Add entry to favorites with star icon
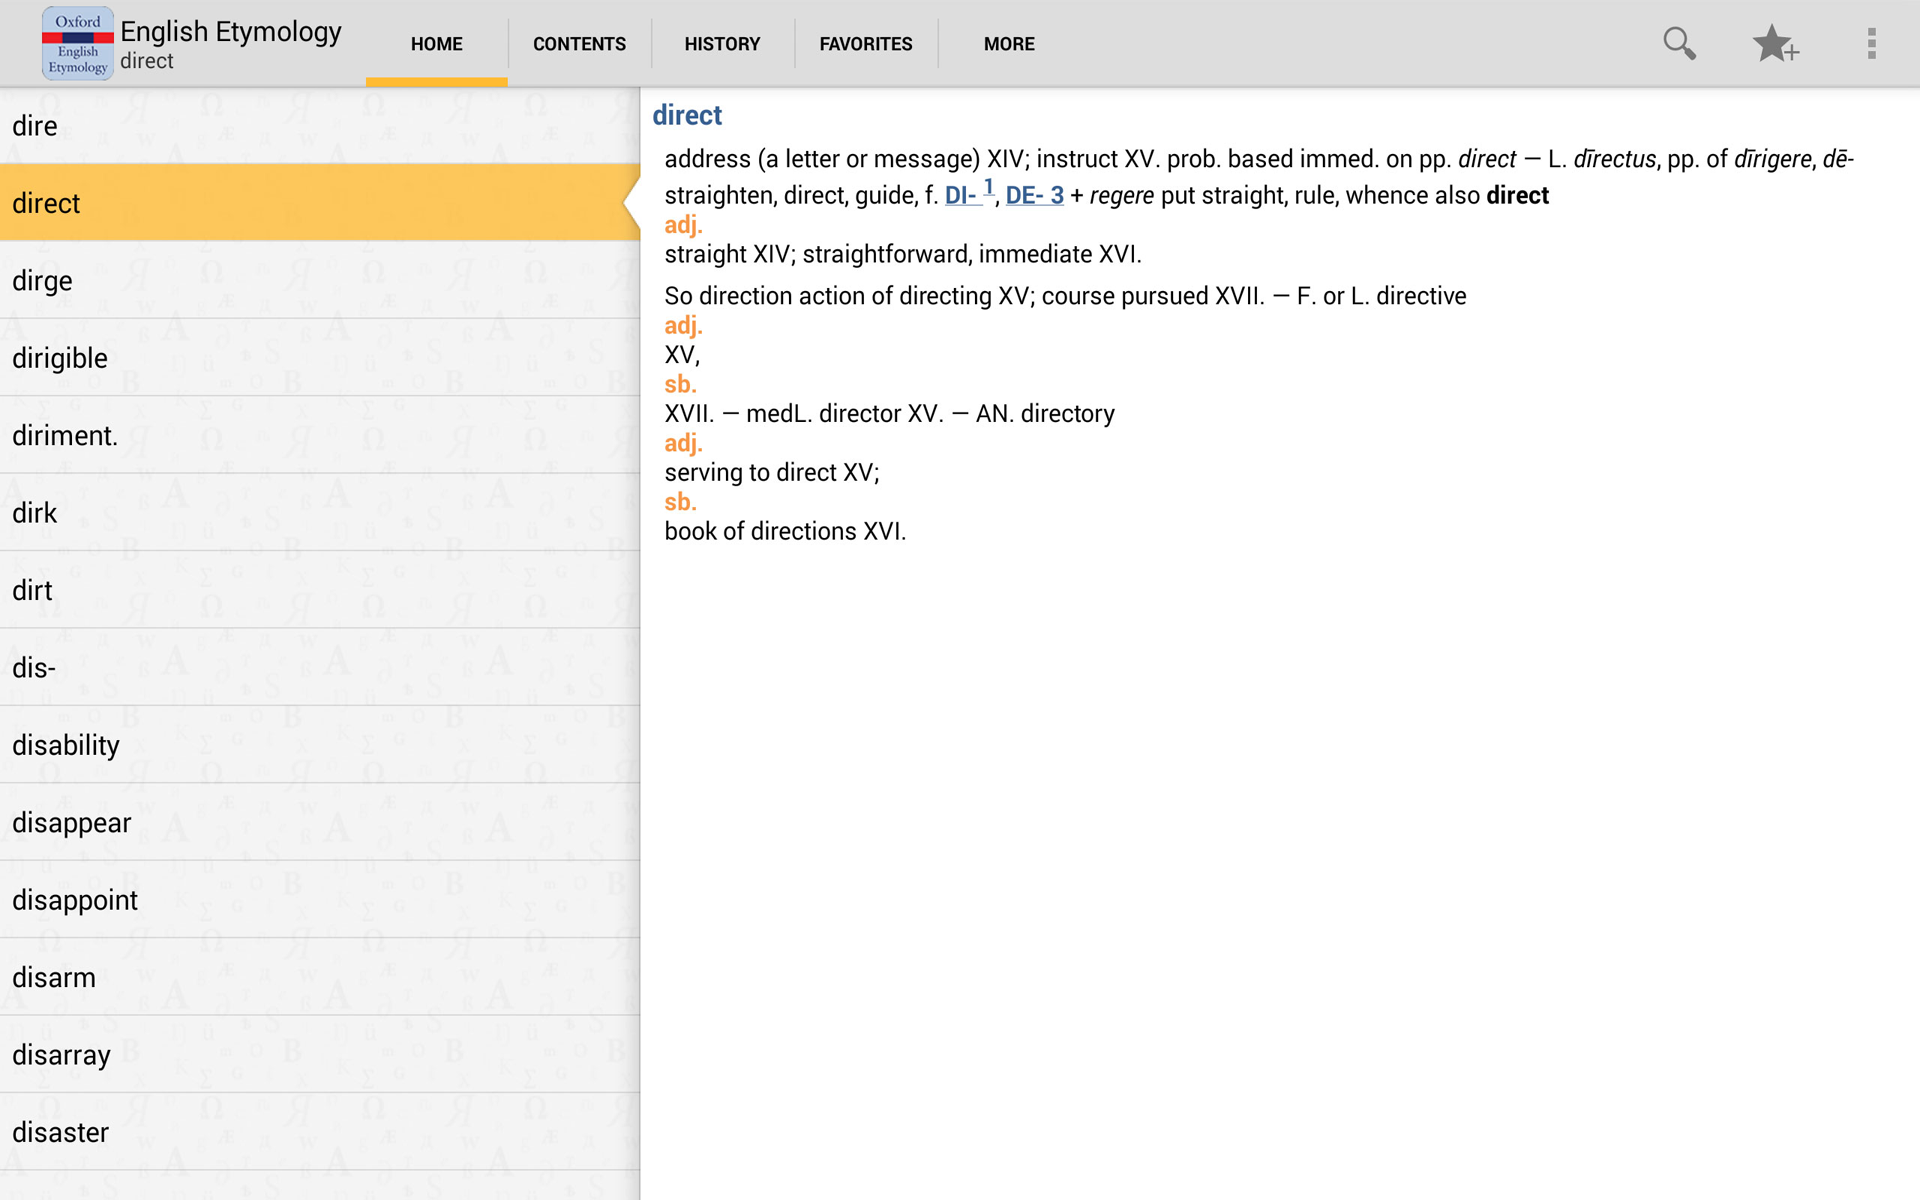The width and height of the screenshot is (1920, 1200). (x=1774, y=44)
